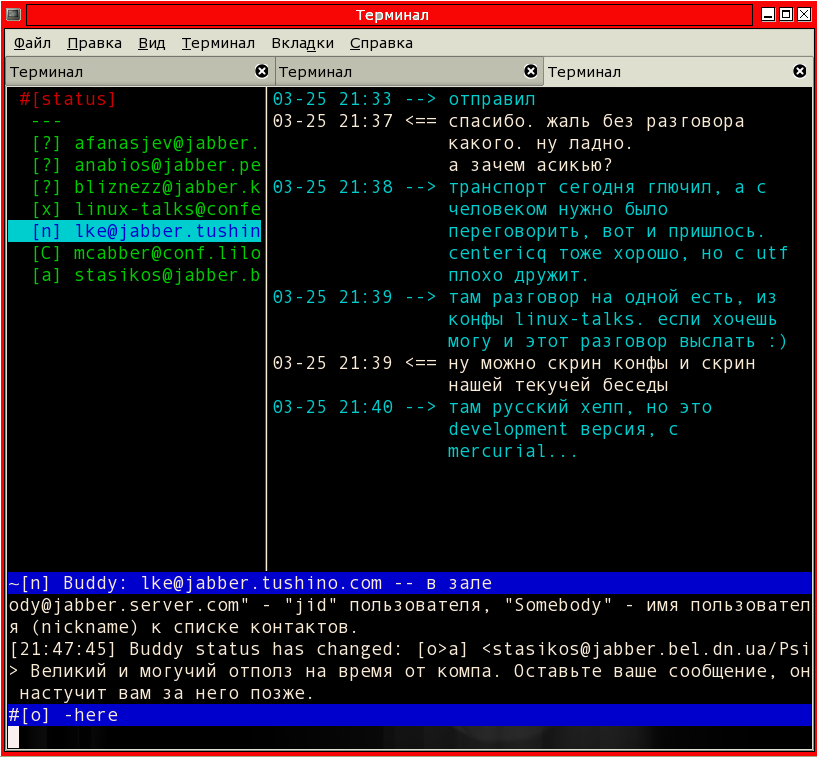Viewport: 817px width, 757px height.
Task: Select the linux-talks@confe roster entry
Action: click(145, 210)
